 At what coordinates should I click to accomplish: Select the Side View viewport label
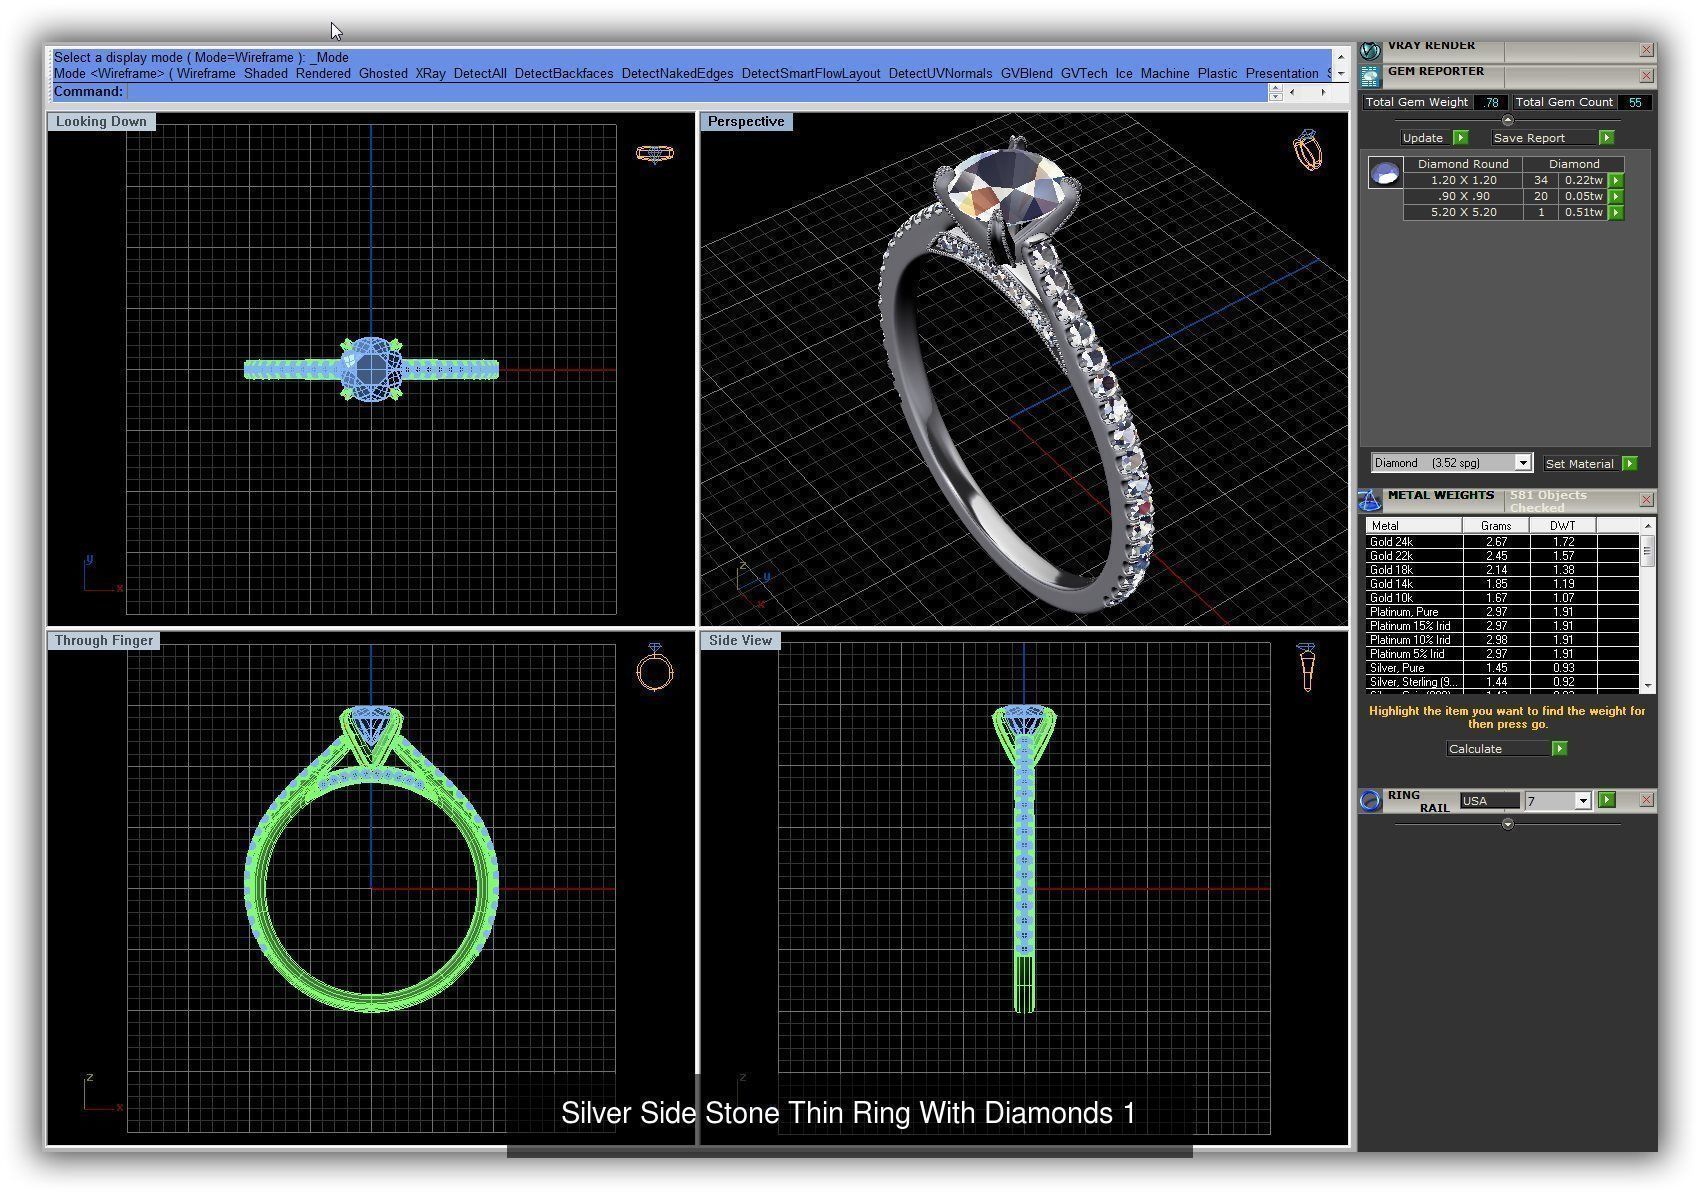point(740,640)
